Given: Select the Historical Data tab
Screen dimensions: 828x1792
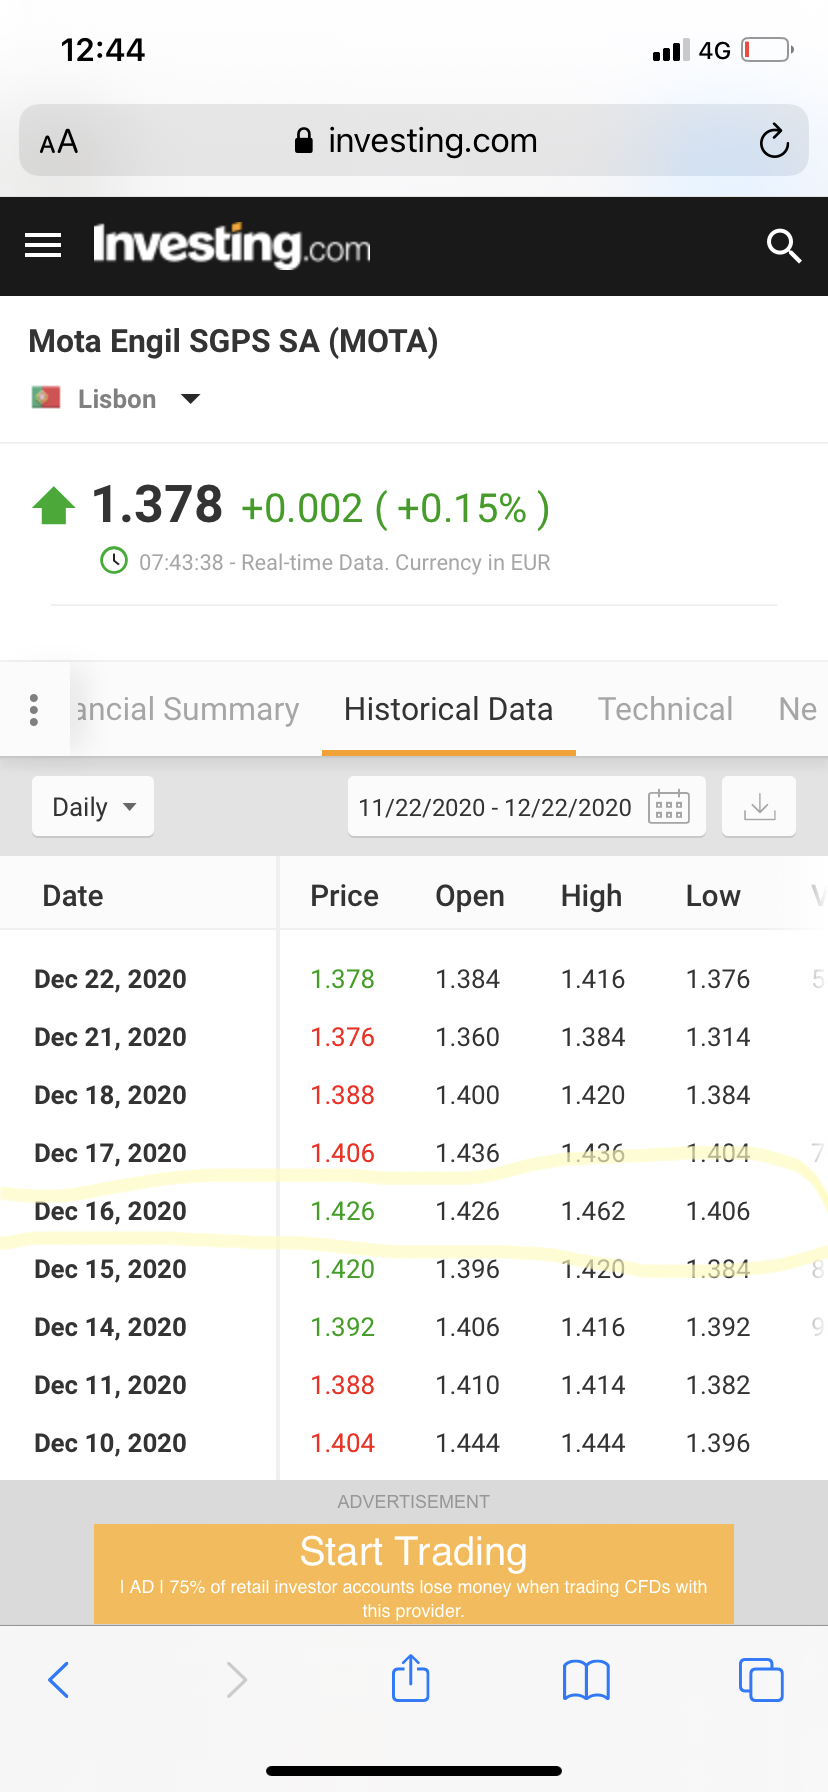Looking at the screenshot, I should [448, 709].
